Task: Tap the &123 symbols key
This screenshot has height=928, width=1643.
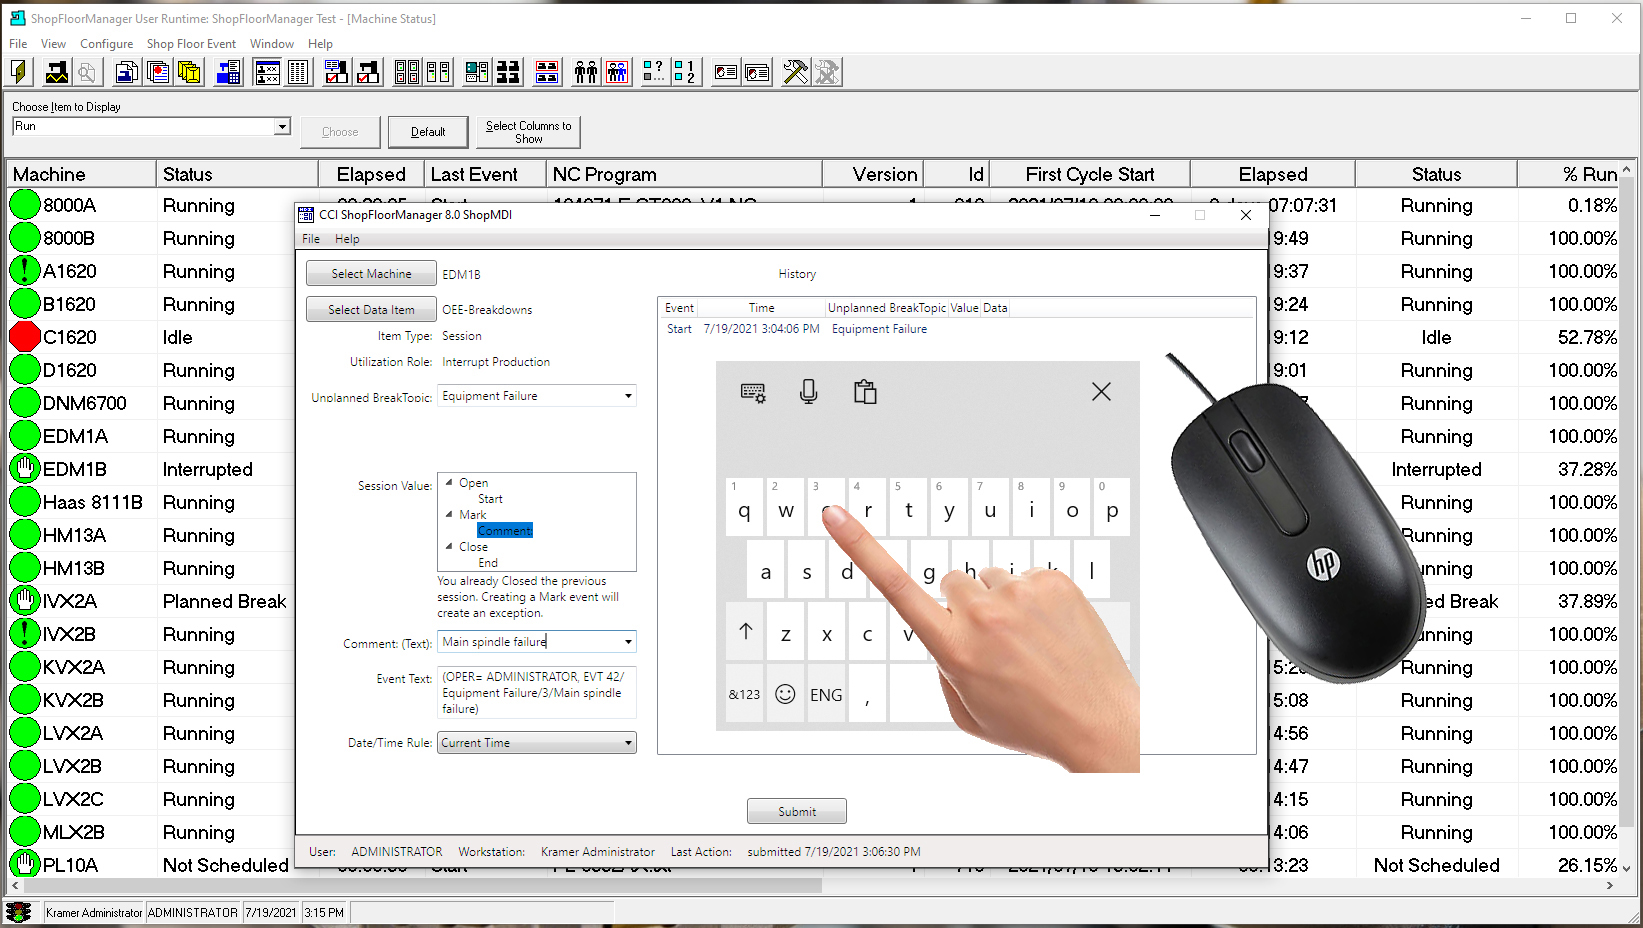Action: [x=745, y=694]
